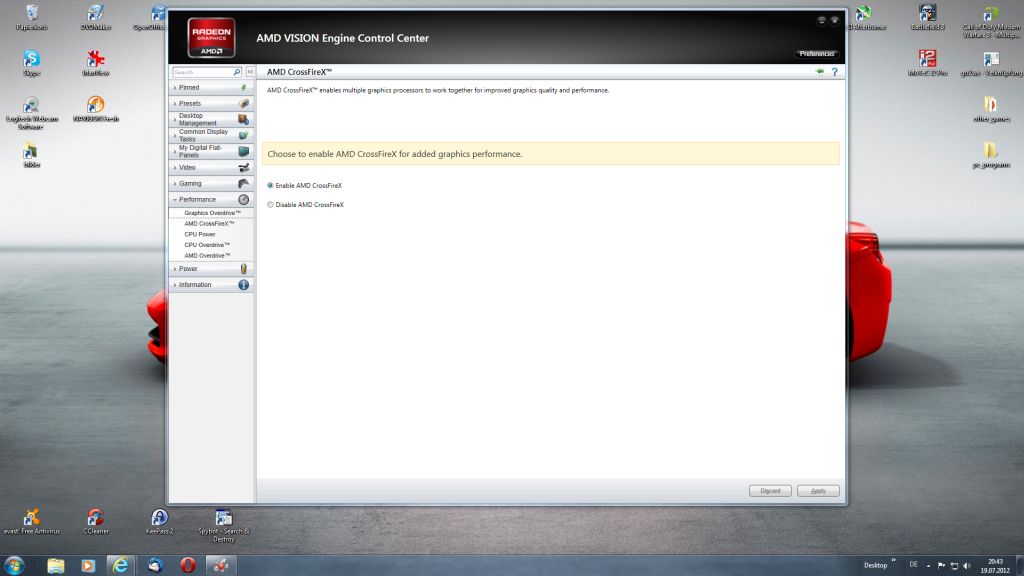Click the Apply button
This screenshot has height=576, width=1024.
[x=818, y=490]
